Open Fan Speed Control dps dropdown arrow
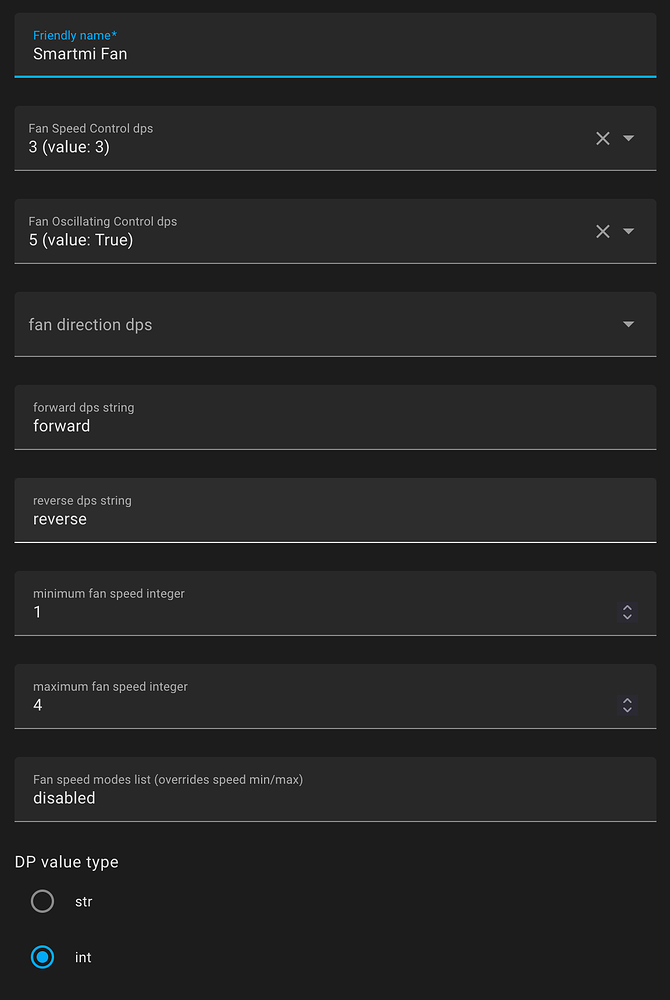670x1000 pixels. tap(629, 139)
